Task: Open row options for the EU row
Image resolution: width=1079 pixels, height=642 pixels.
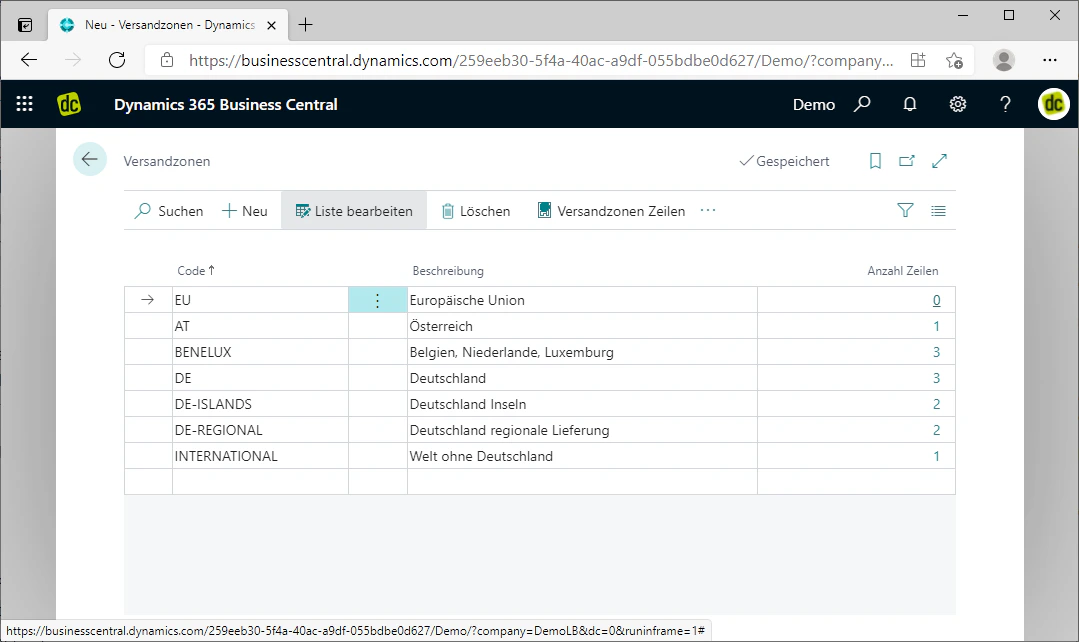Action: [377, 300]
